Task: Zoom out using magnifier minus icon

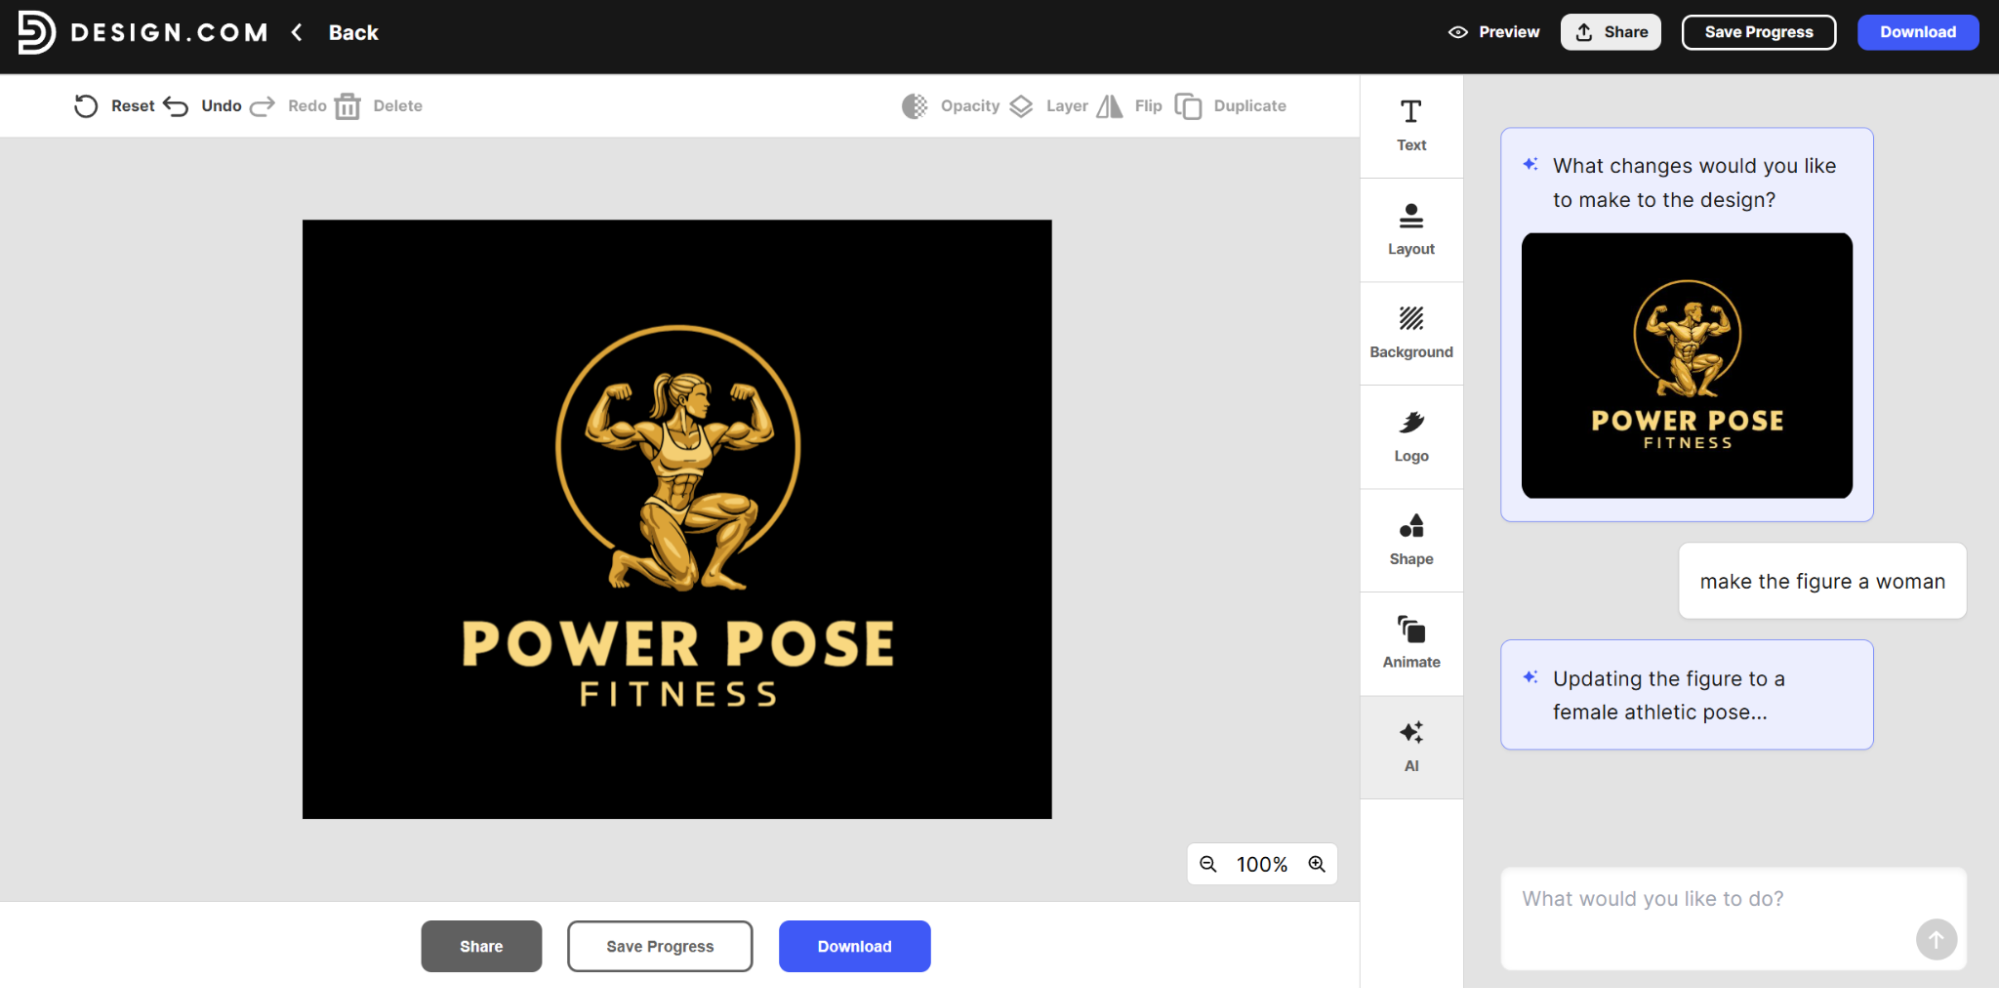Action: tap(1208, 864)
